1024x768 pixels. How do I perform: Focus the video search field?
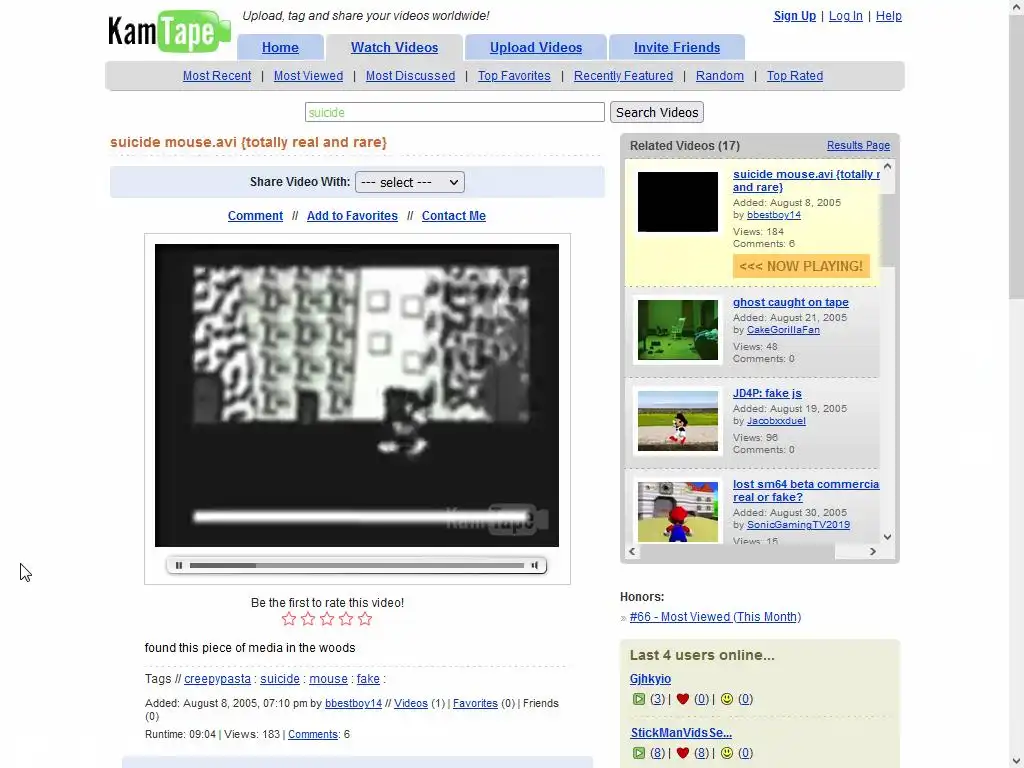(x=455, y=112)
